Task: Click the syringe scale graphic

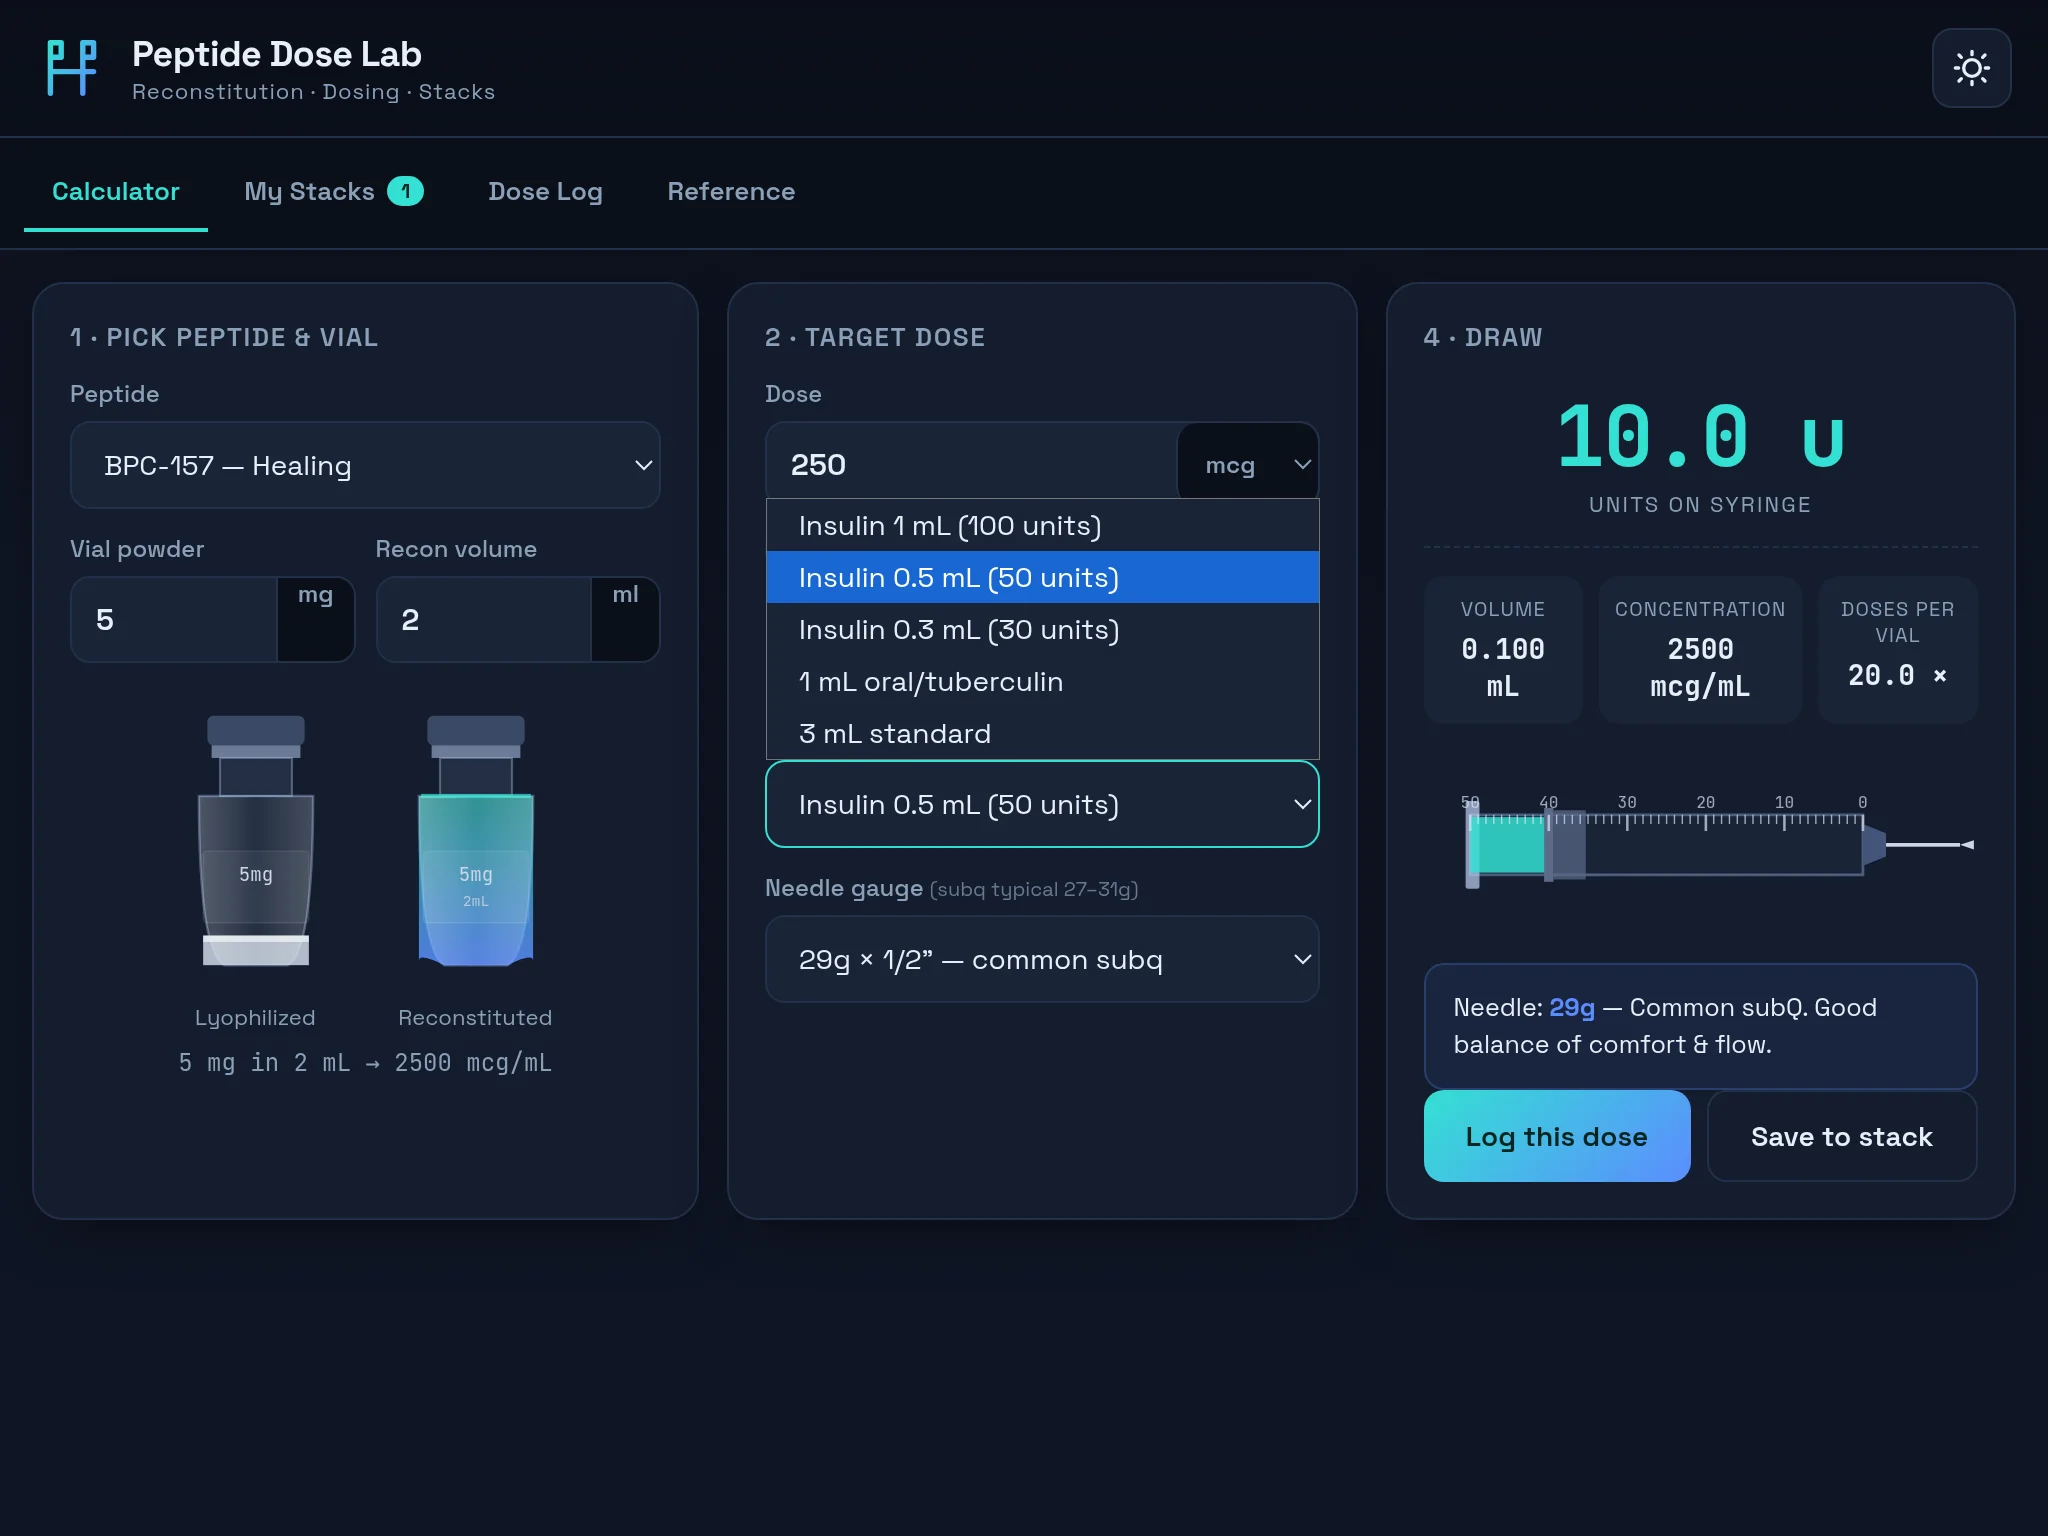Action: (x=1717, y=841)
